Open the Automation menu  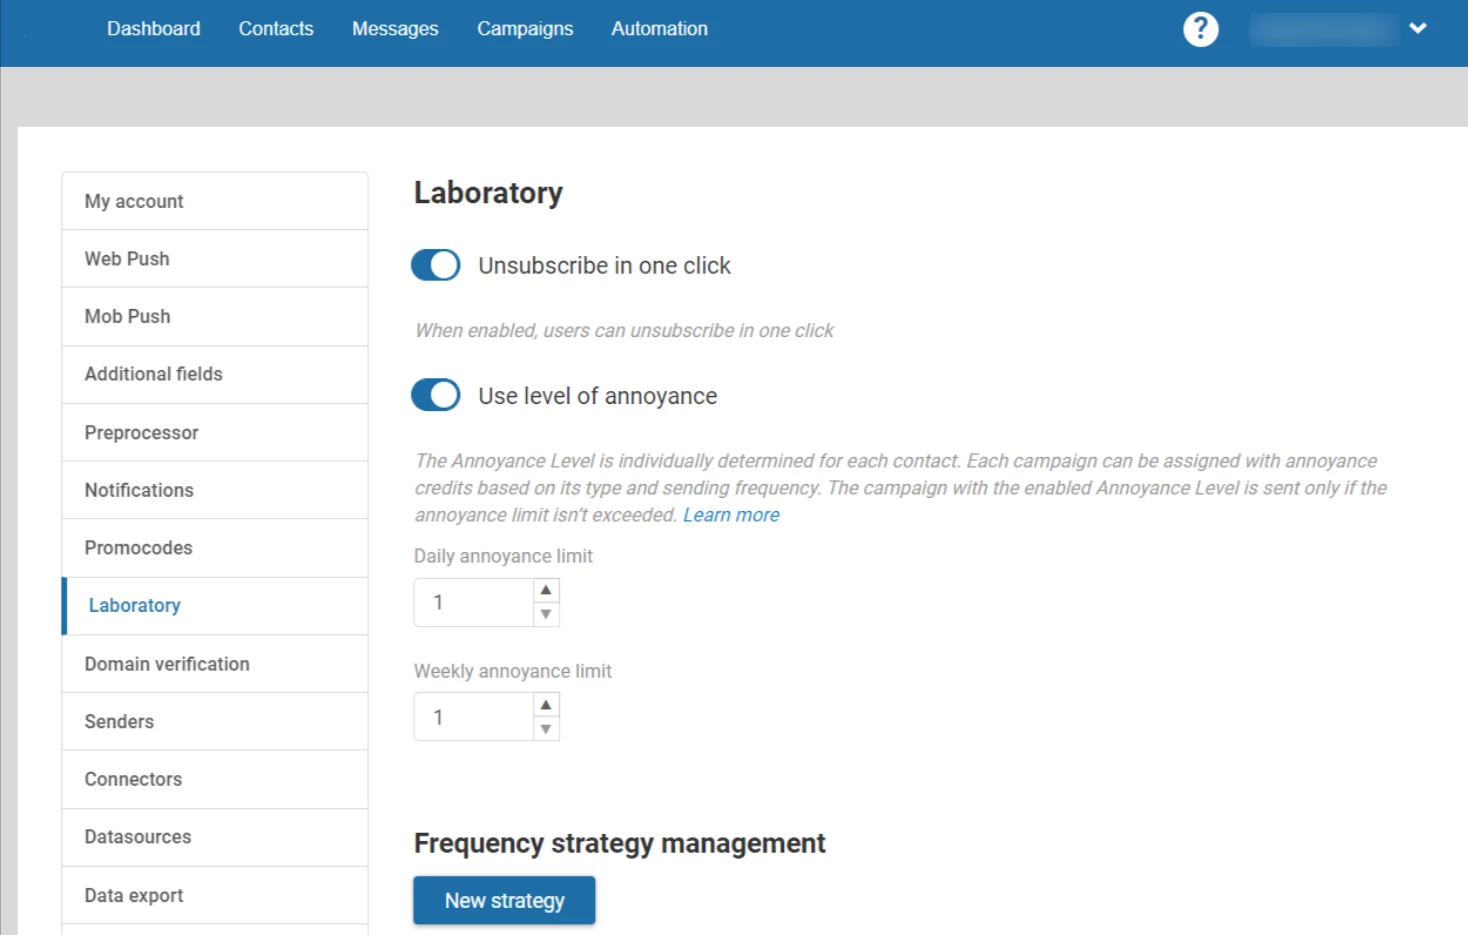[659, 29]
